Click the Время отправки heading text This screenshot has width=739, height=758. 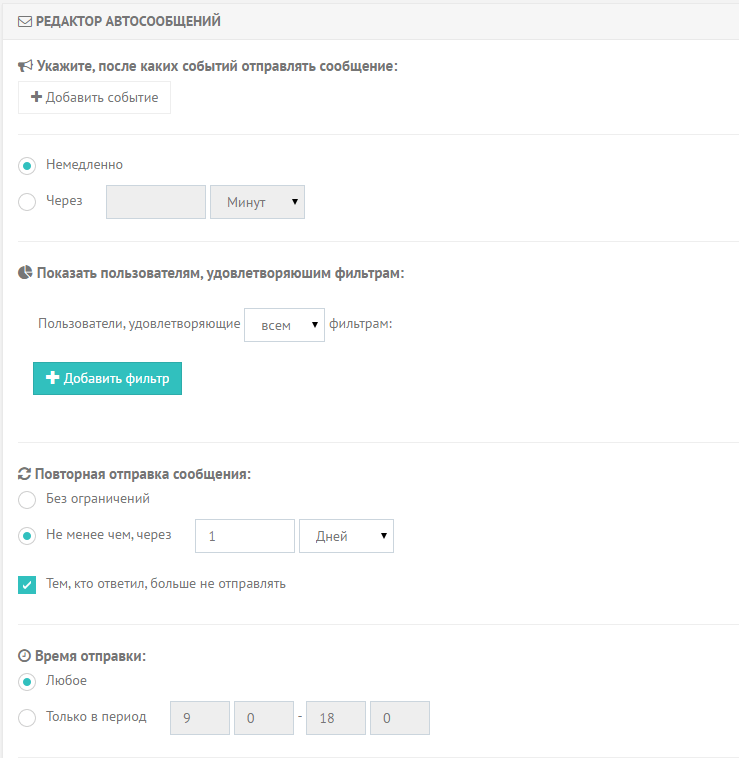[x=90, y=656]
